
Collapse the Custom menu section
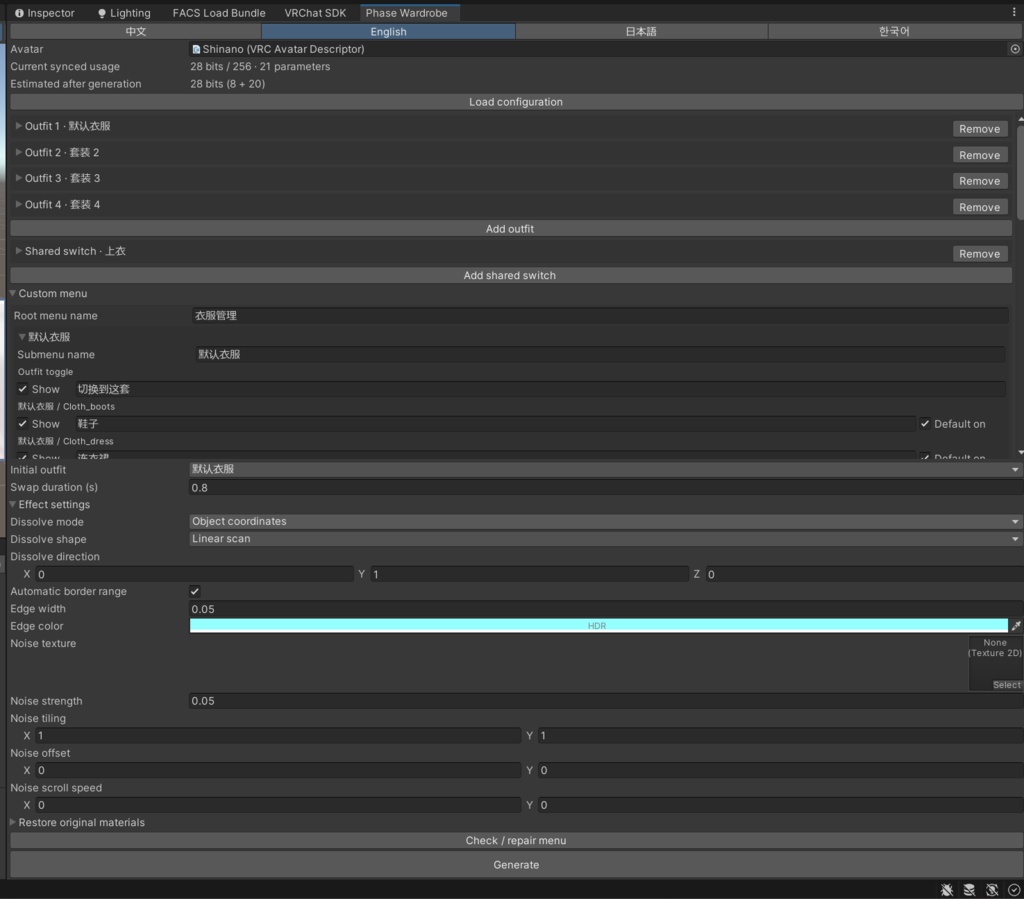tap(12, 294)
